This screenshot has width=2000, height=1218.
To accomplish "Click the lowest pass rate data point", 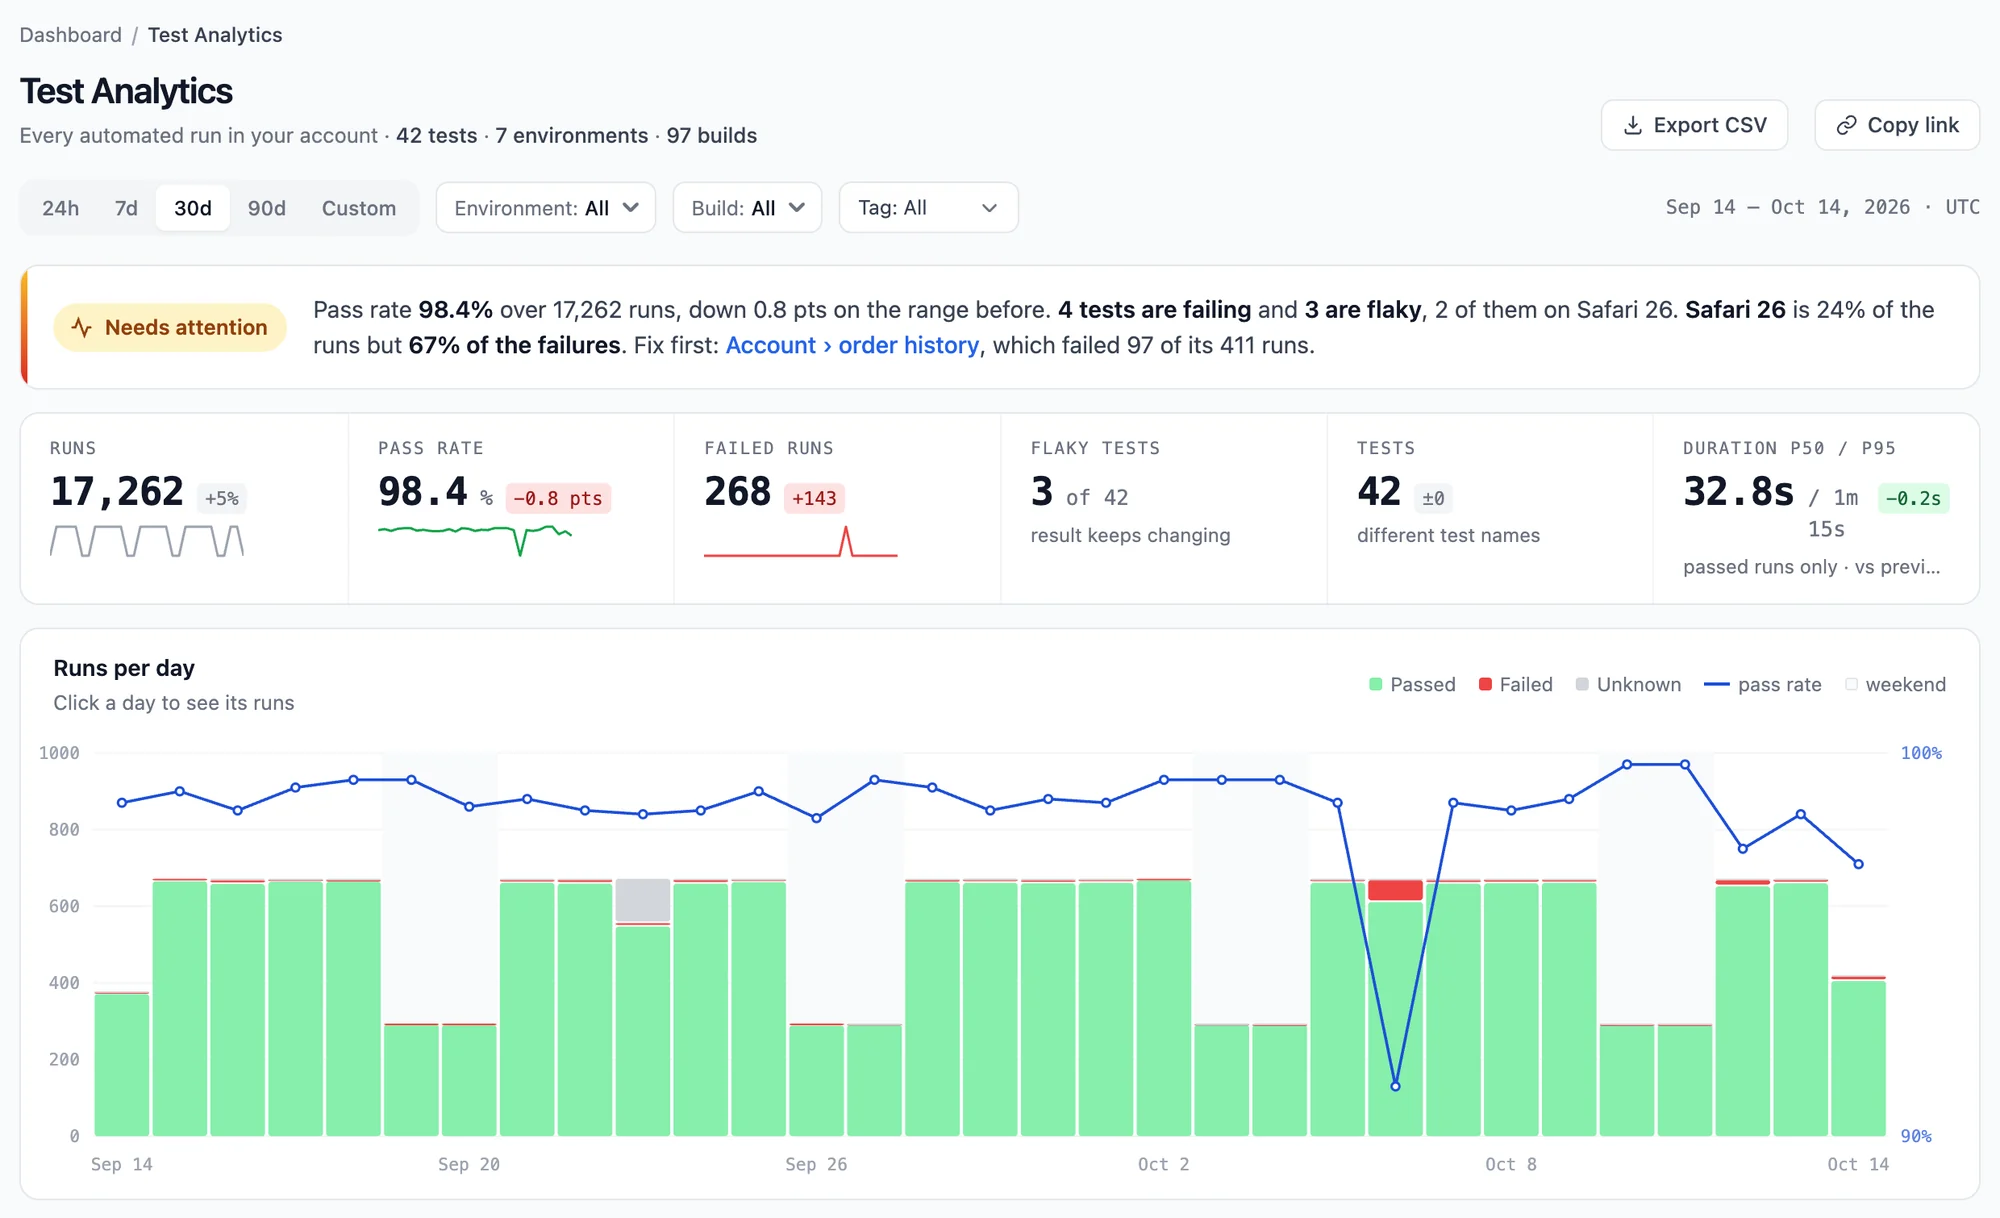I will [1395, 1086].
